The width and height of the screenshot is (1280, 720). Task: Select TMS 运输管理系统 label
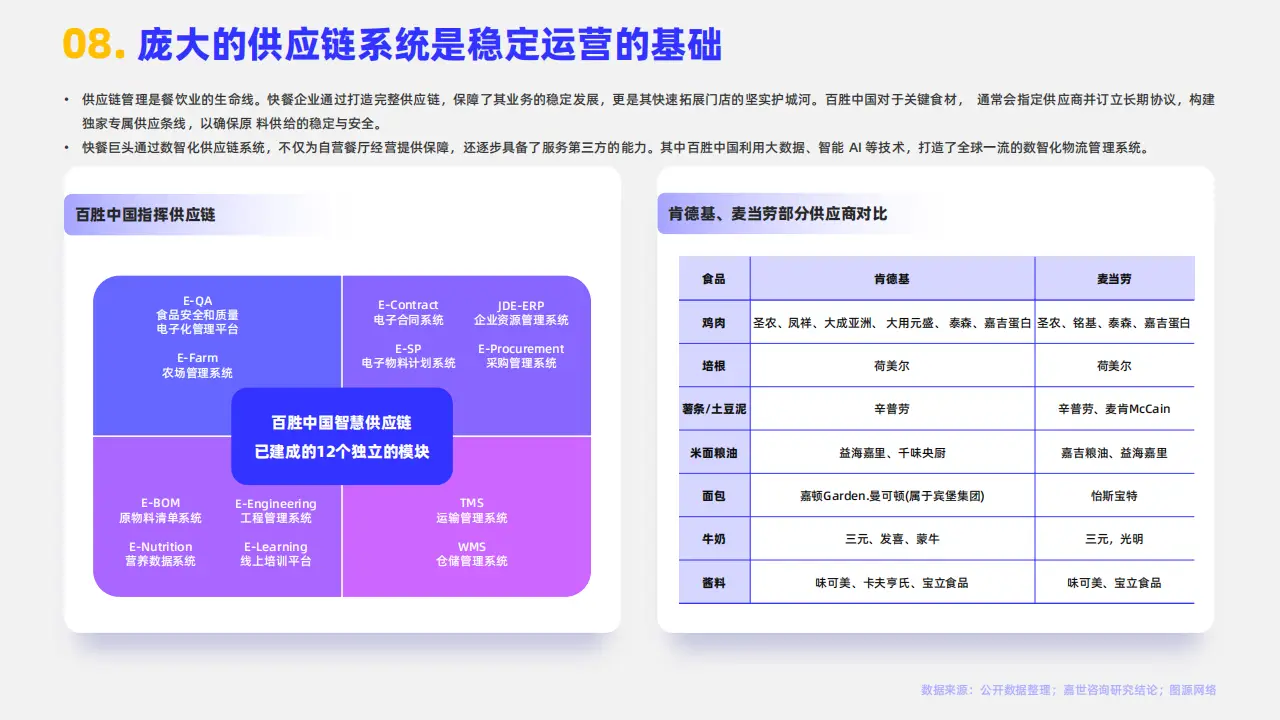471,511
